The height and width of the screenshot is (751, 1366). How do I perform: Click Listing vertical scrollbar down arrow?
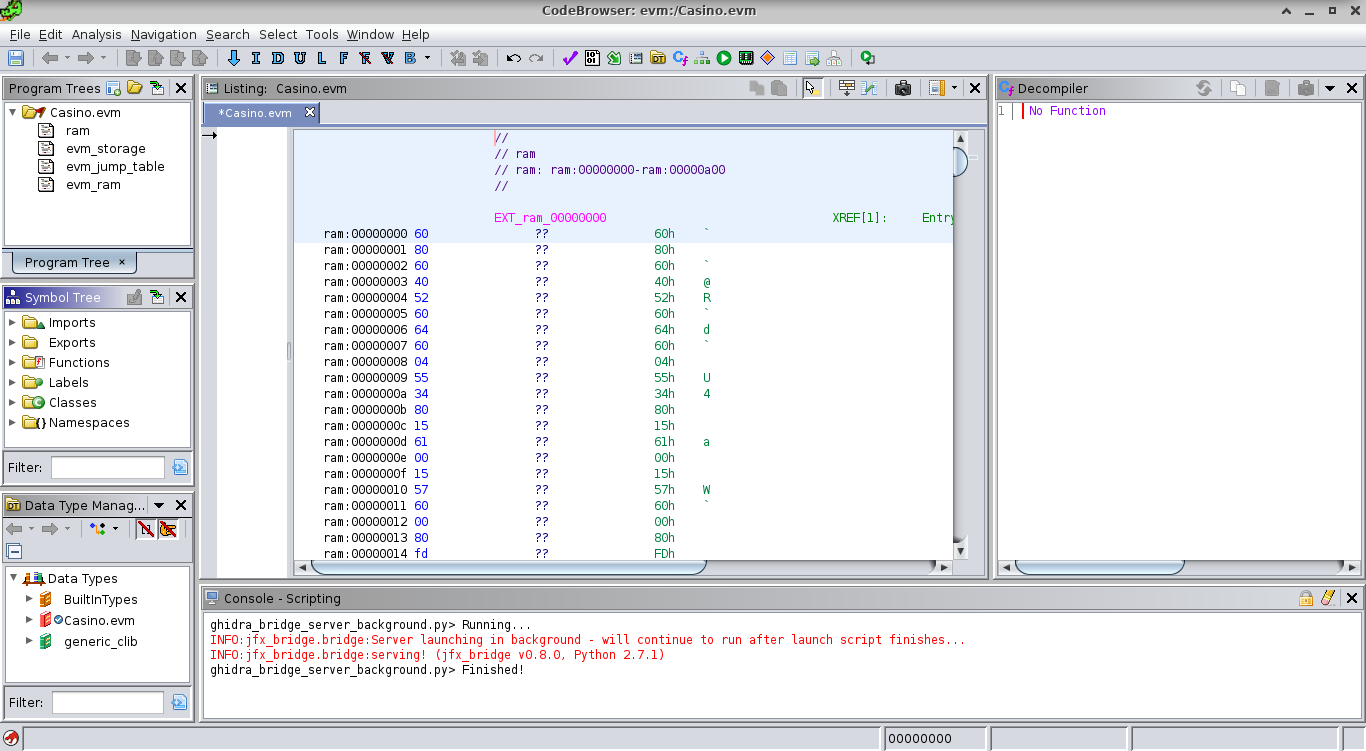(961, 551)
